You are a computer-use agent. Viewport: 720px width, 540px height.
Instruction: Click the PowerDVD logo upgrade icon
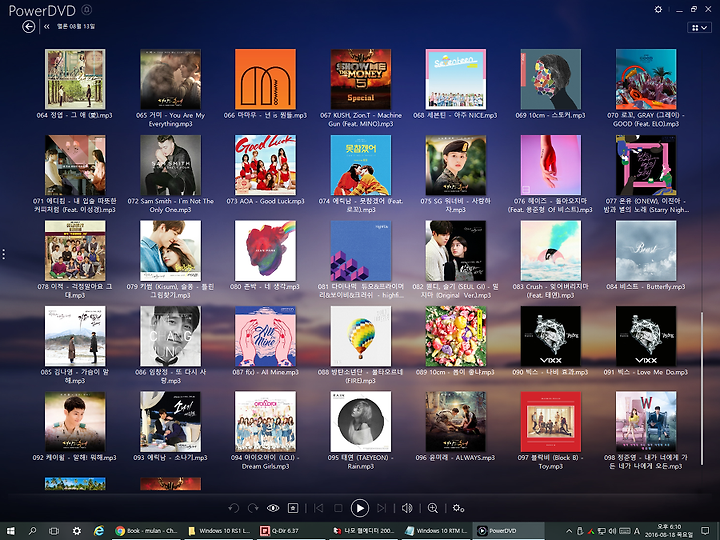coord(86,10)
